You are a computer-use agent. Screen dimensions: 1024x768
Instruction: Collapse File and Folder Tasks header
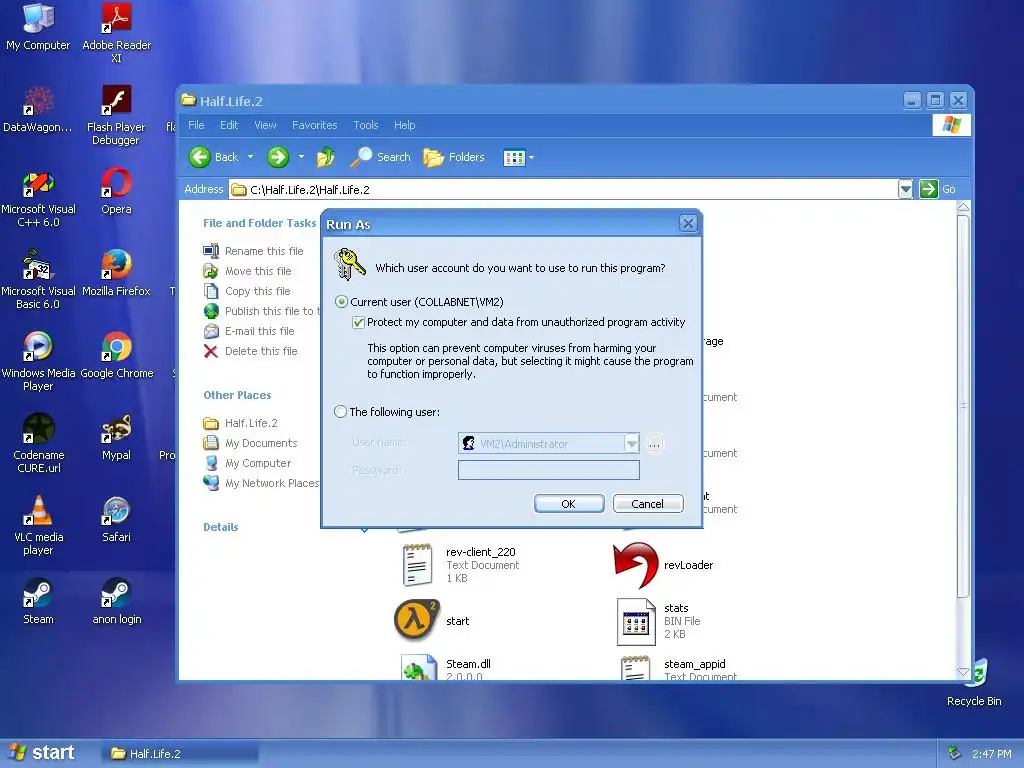coord(259,223)
